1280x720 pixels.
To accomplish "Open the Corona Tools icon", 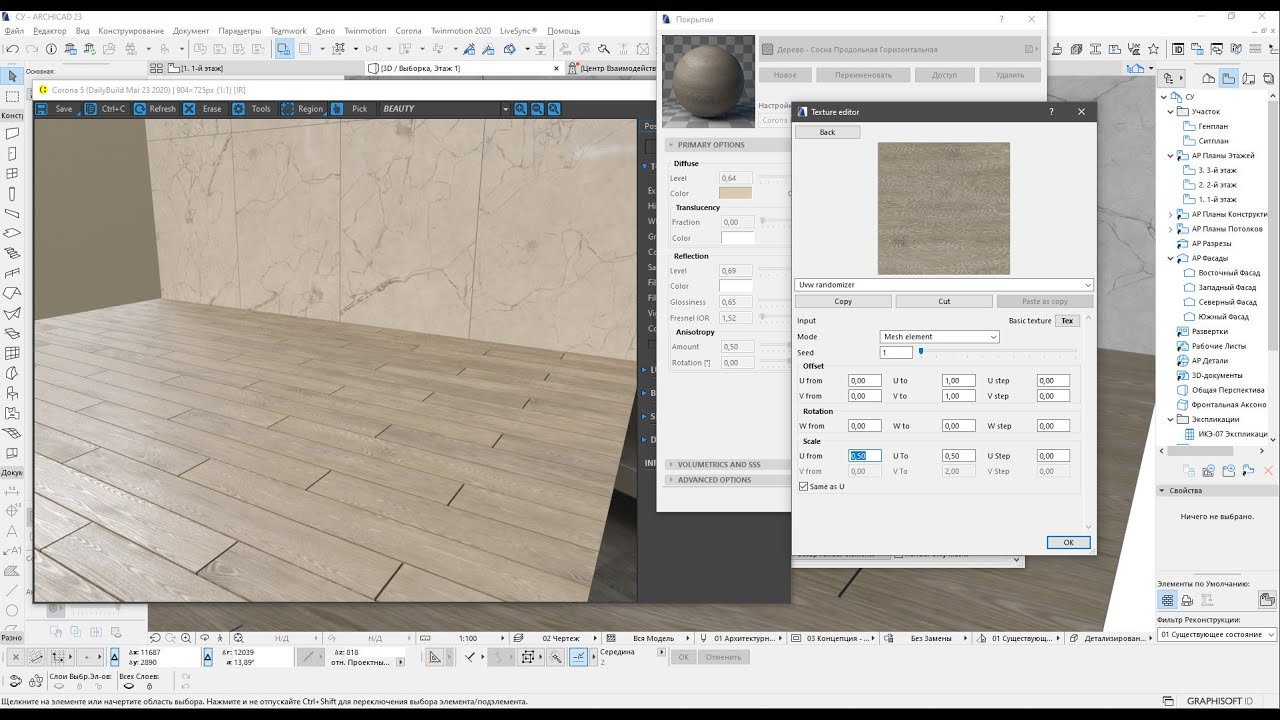I will coord(239,109).
